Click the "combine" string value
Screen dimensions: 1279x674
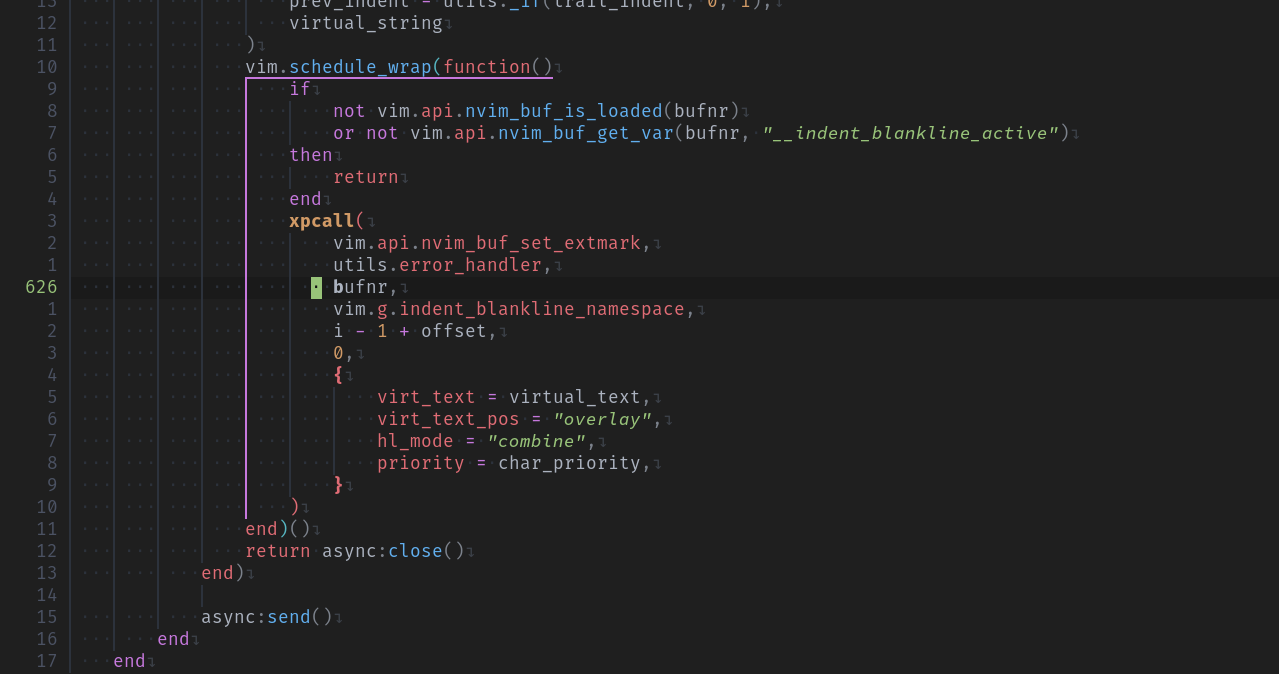[535, 440]
